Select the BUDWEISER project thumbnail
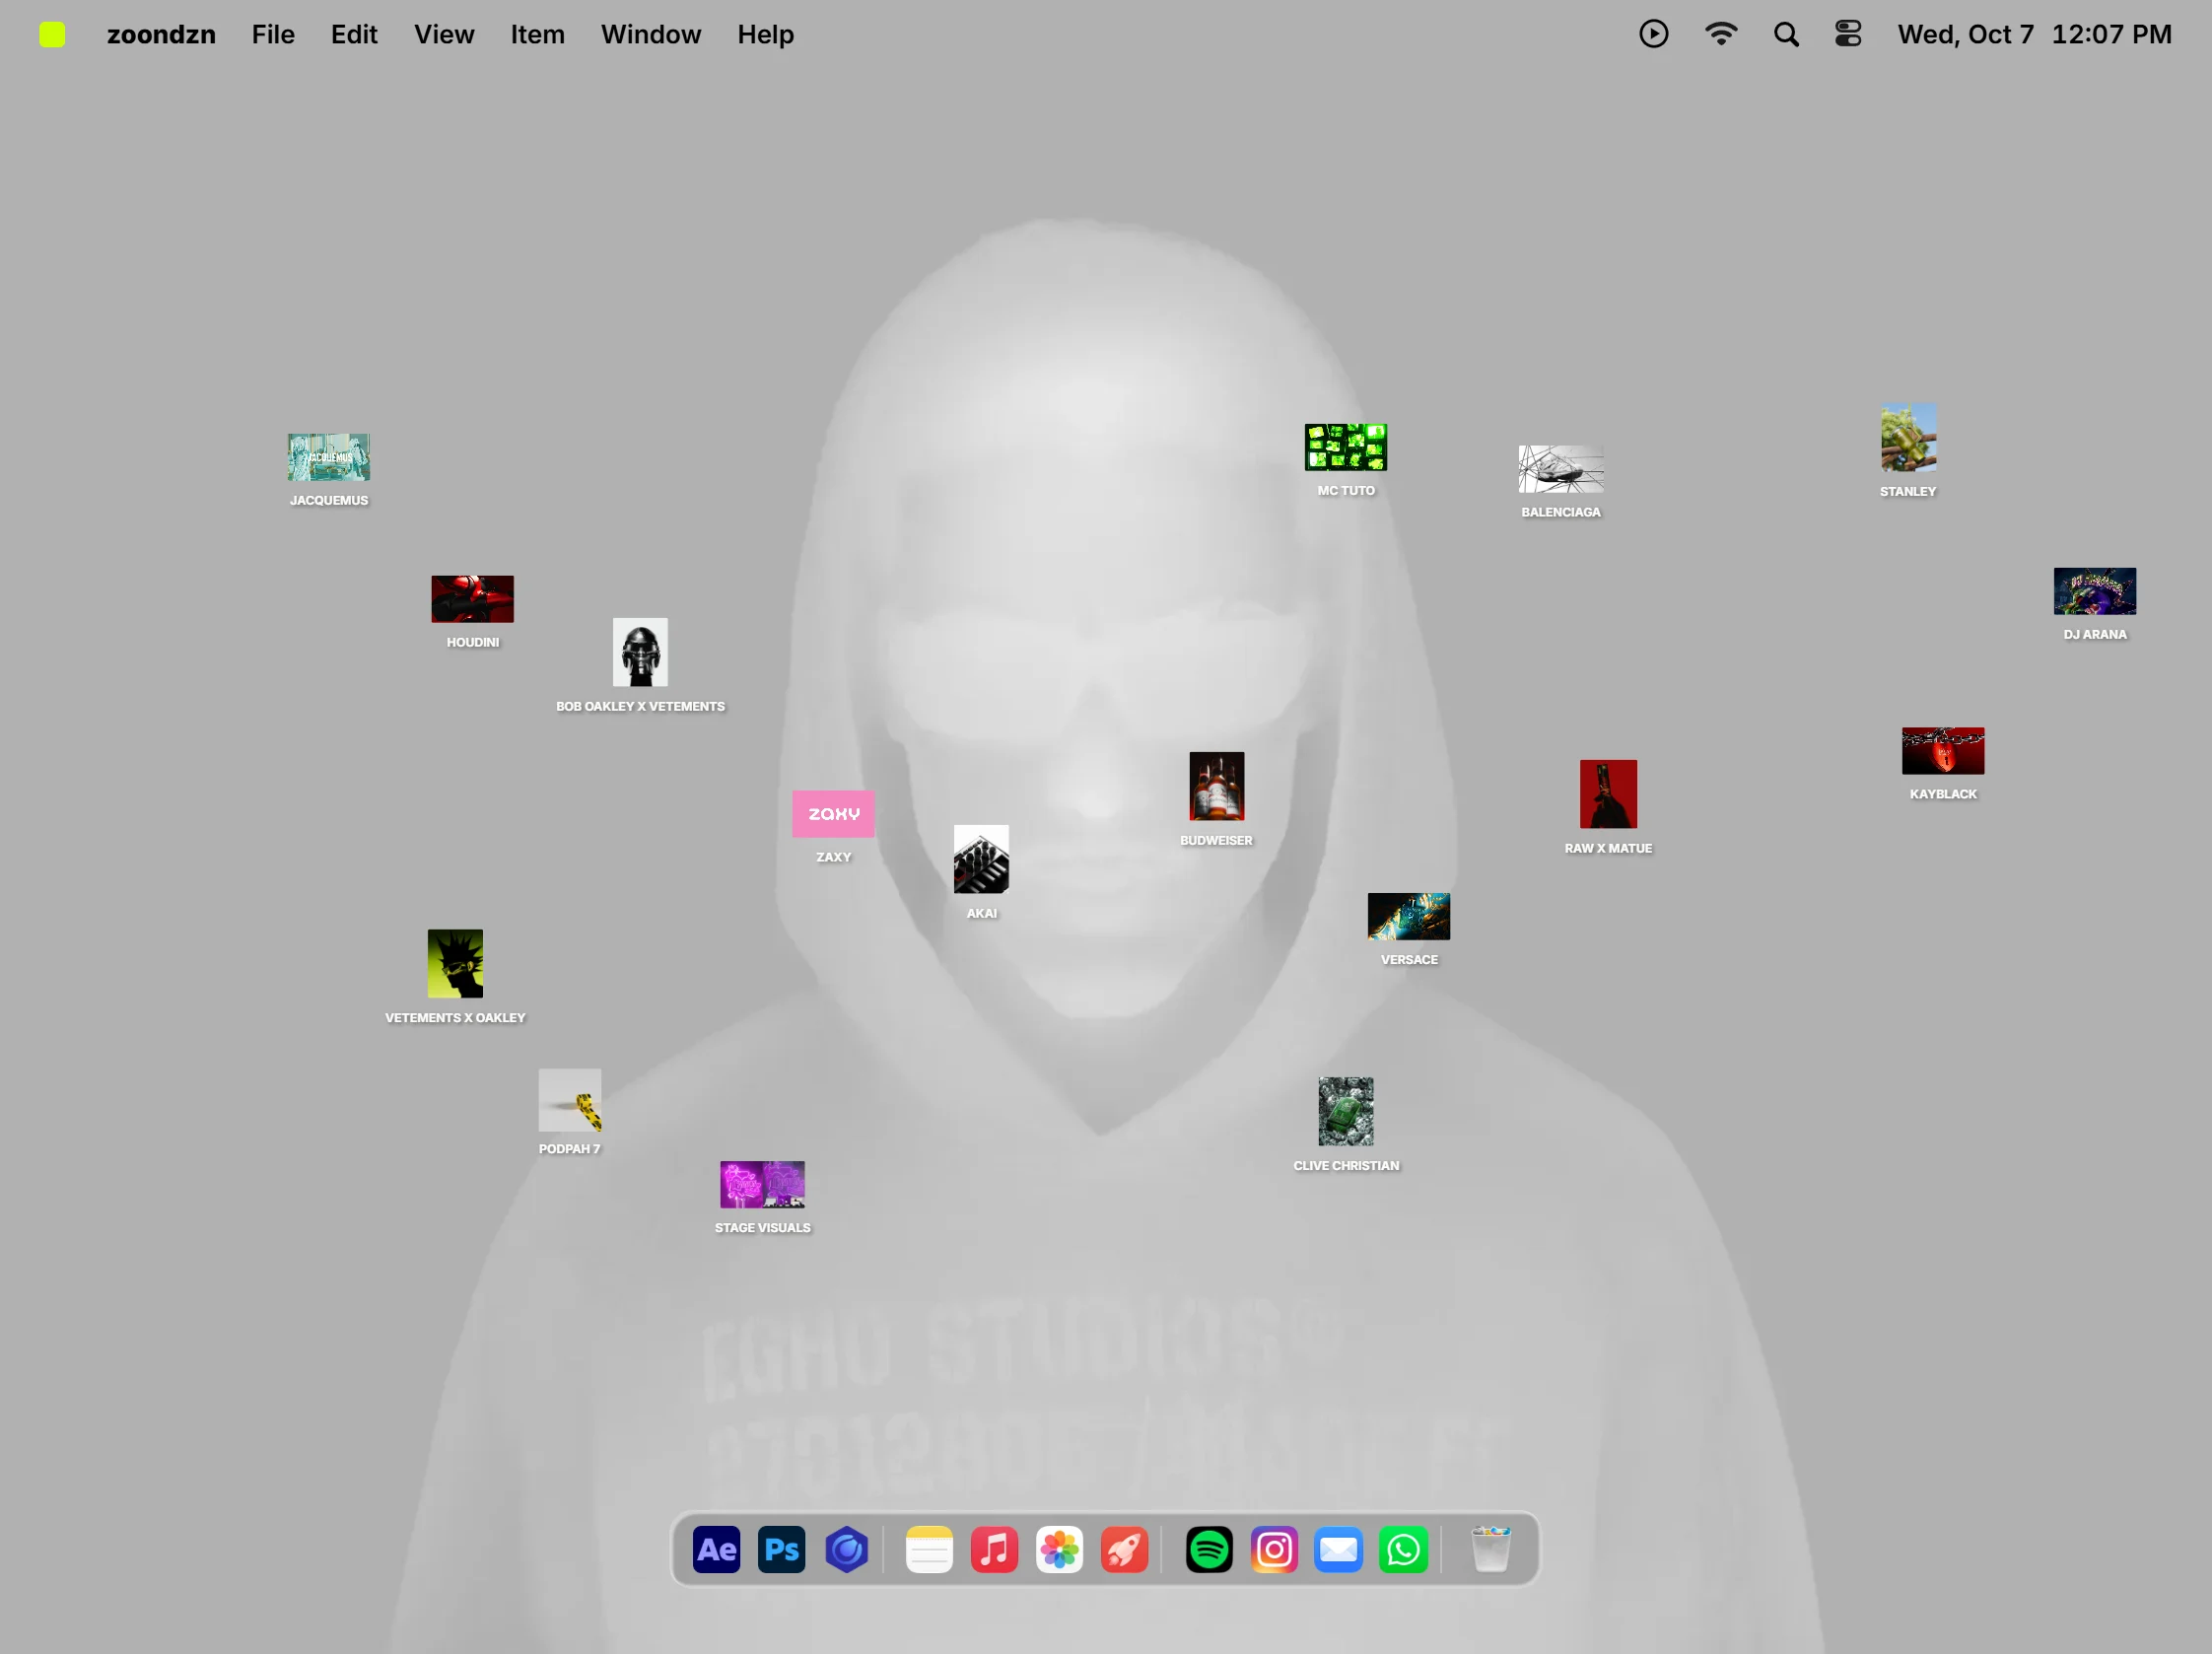The height and width of the screenshot is (1654, 2212). pos(1216,786)
